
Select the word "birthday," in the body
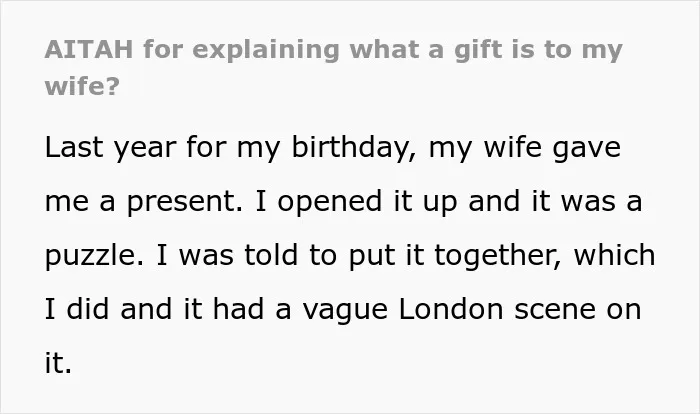click(x=354, y=147)
